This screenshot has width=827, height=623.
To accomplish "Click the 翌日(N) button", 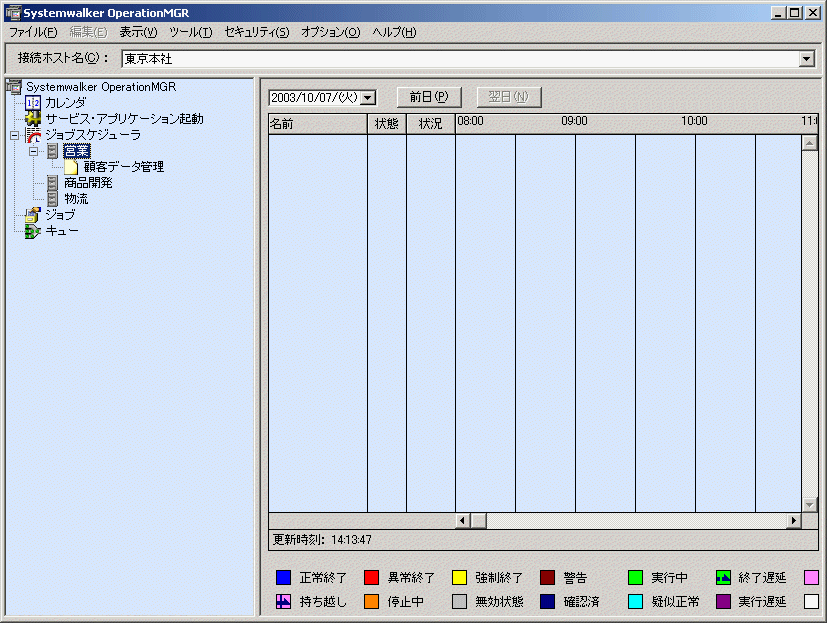I will (x=508, y=97).
